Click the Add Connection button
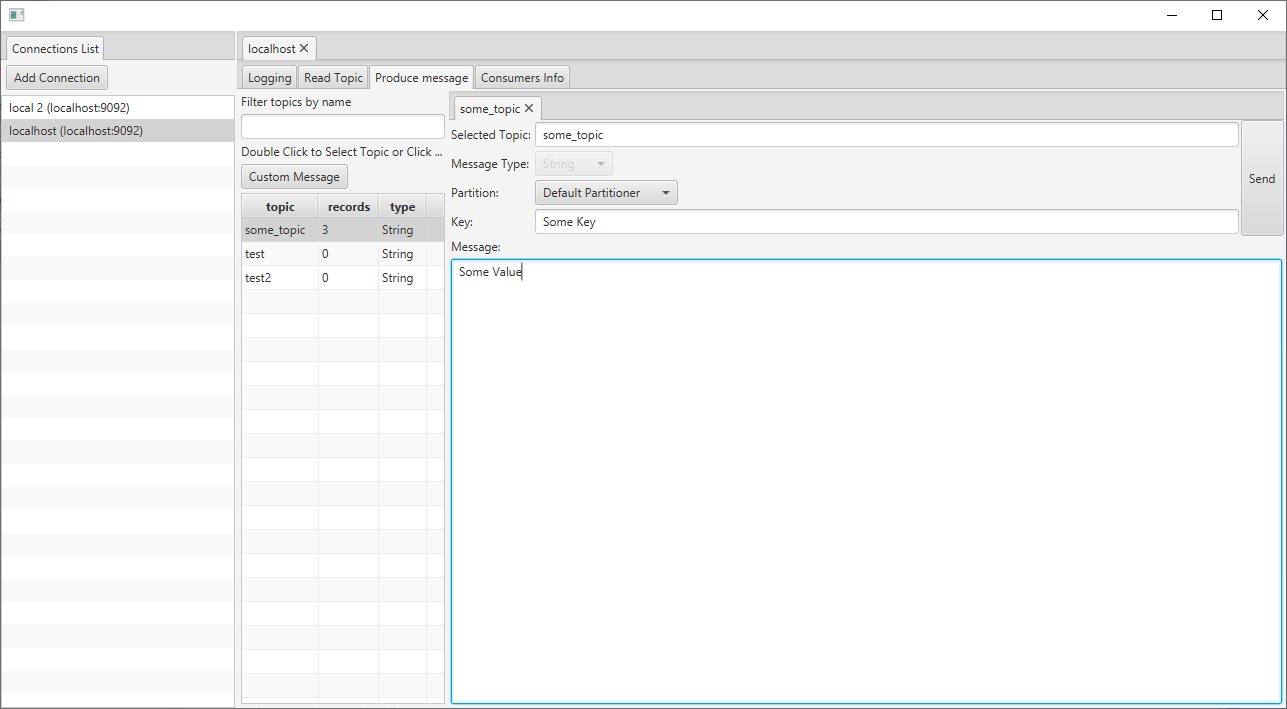 pyautogui.click(x=56, y=77)
